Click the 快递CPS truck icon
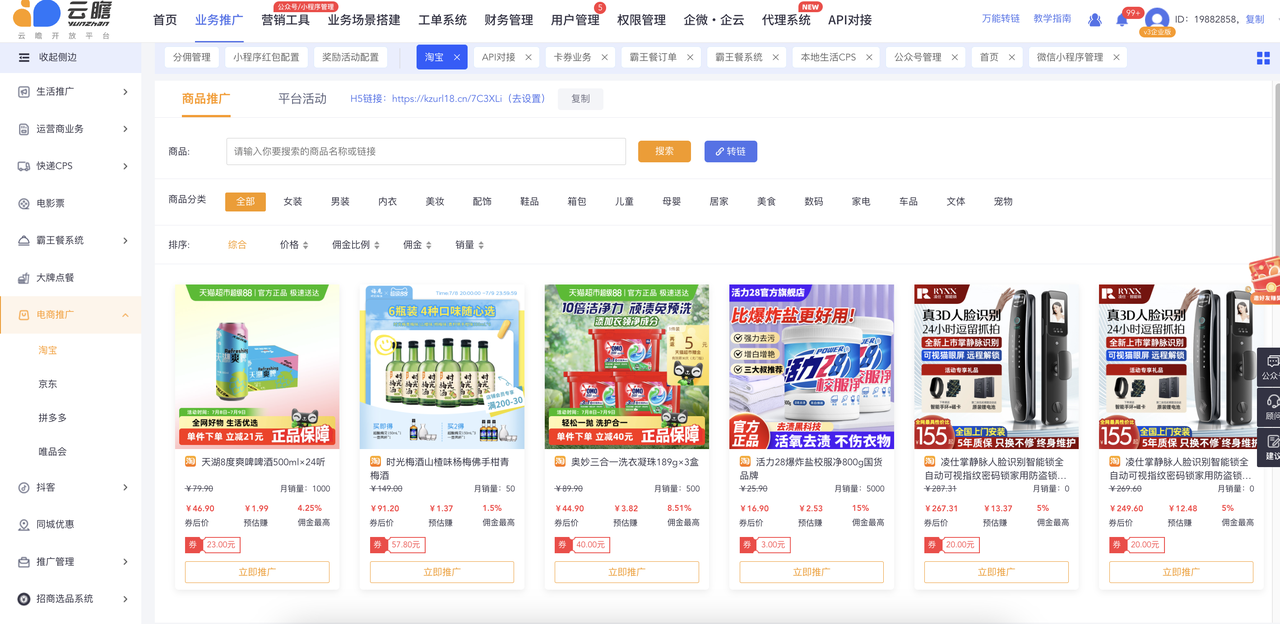Screen dimensions: 1280x624 coord(24,166)
